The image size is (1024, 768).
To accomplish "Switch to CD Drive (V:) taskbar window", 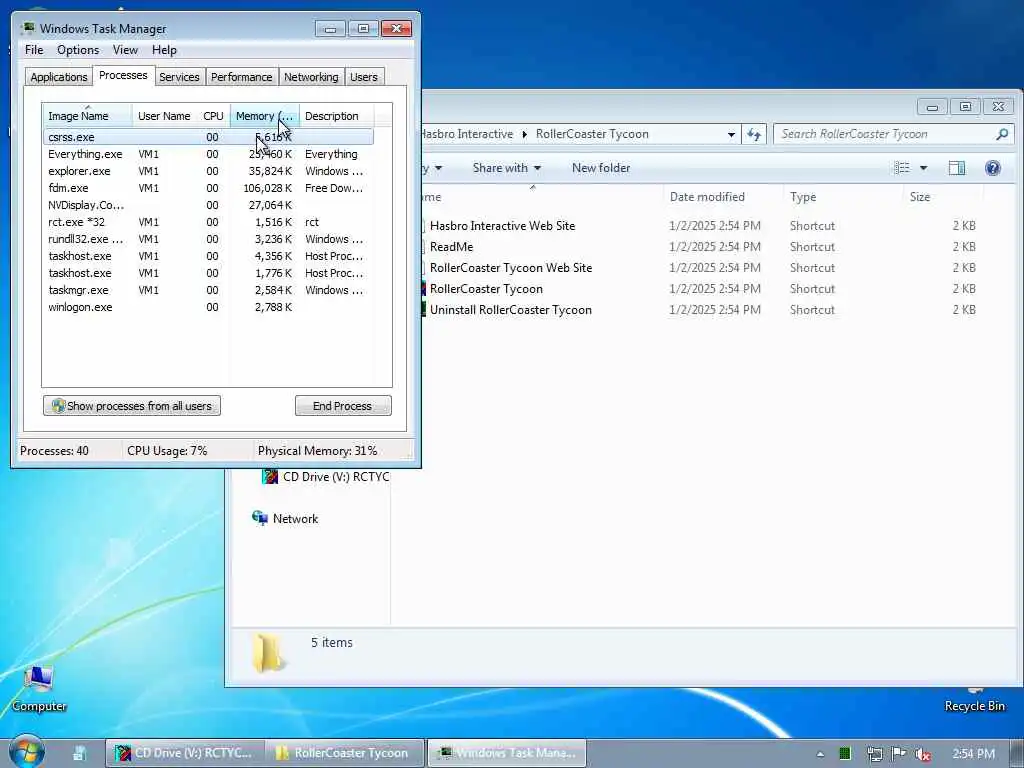I will (x=184, y=753).
